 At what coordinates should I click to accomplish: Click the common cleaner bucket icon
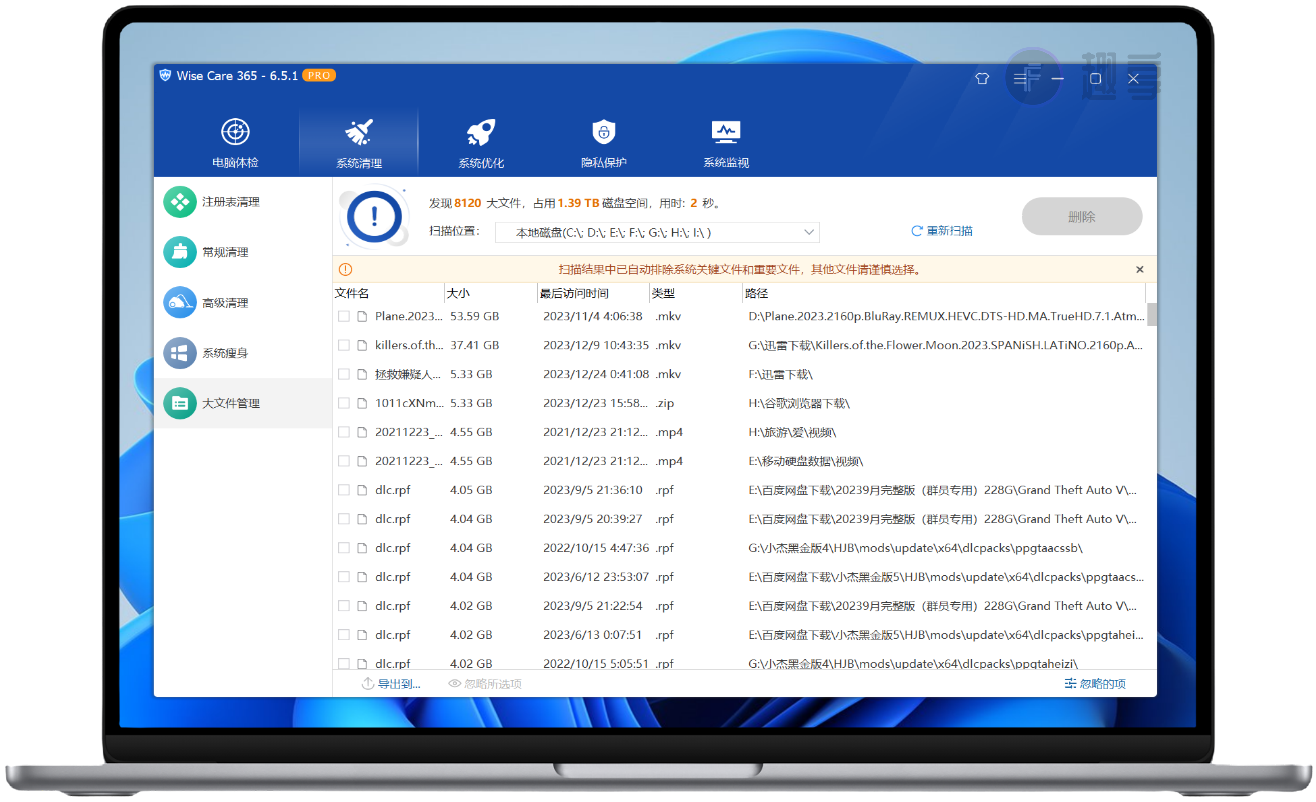click(180, 252)
